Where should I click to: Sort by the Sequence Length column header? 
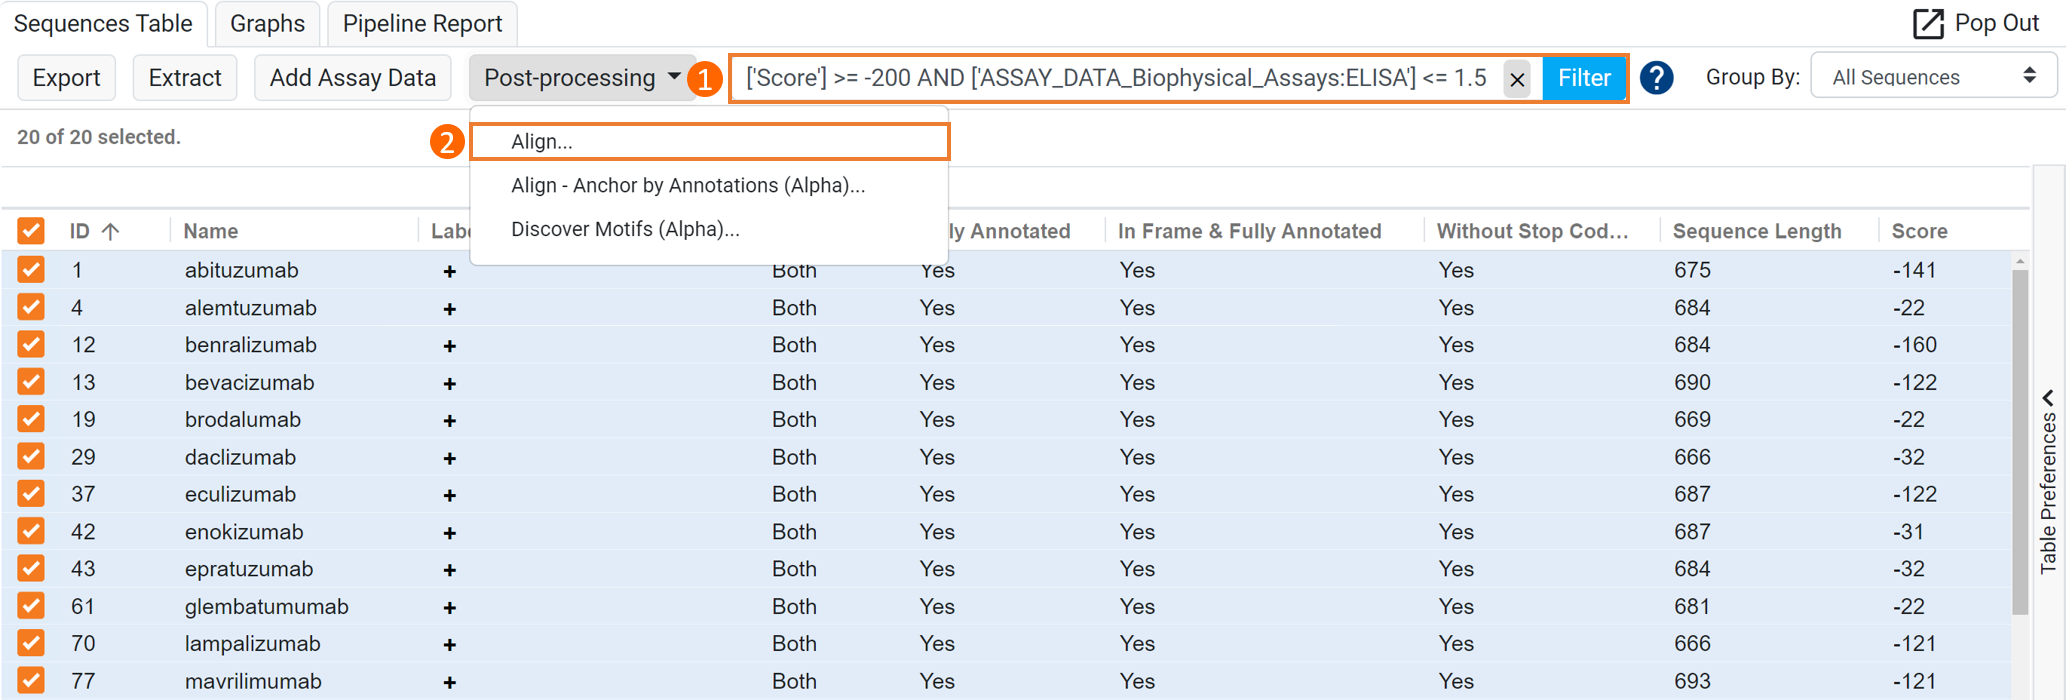(x=1757, y=231)
